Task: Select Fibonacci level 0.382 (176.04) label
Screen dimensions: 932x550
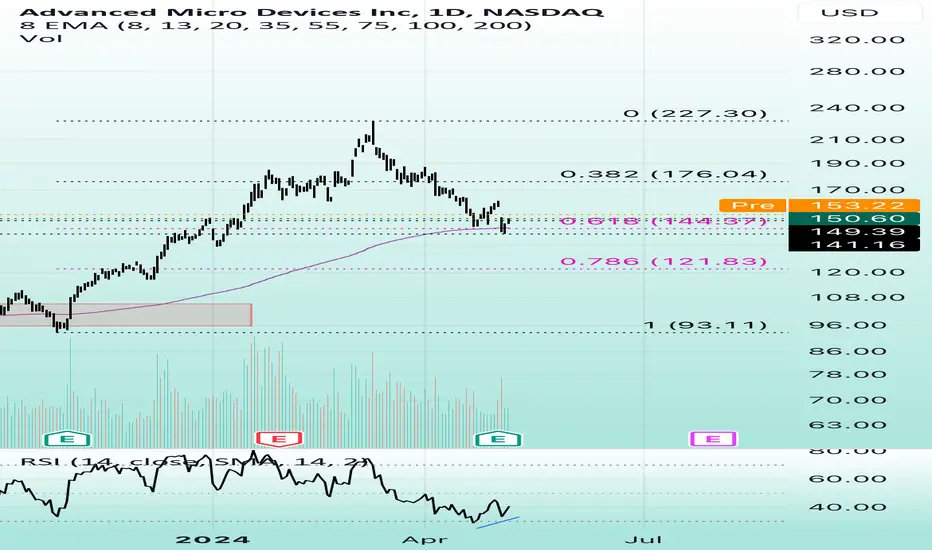Action: (x=664, y=174)
